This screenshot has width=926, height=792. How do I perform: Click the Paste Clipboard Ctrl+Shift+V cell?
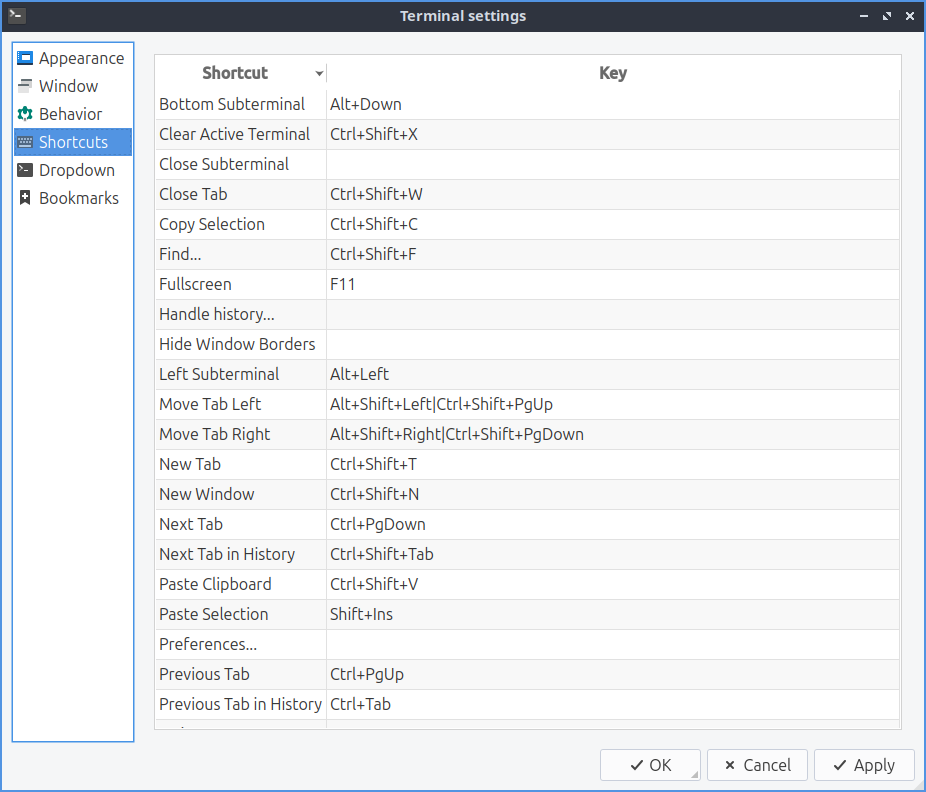tap(612, 584)
